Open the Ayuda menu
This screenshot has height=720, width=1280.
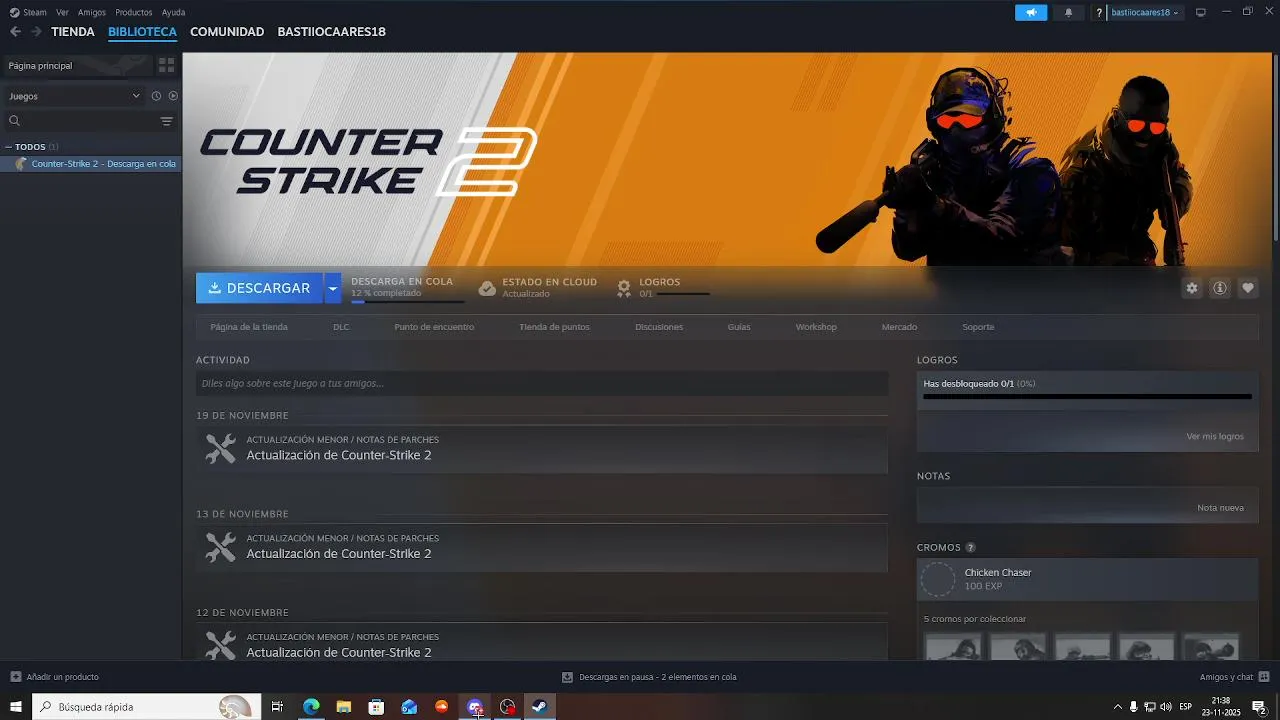coord(173,12)
